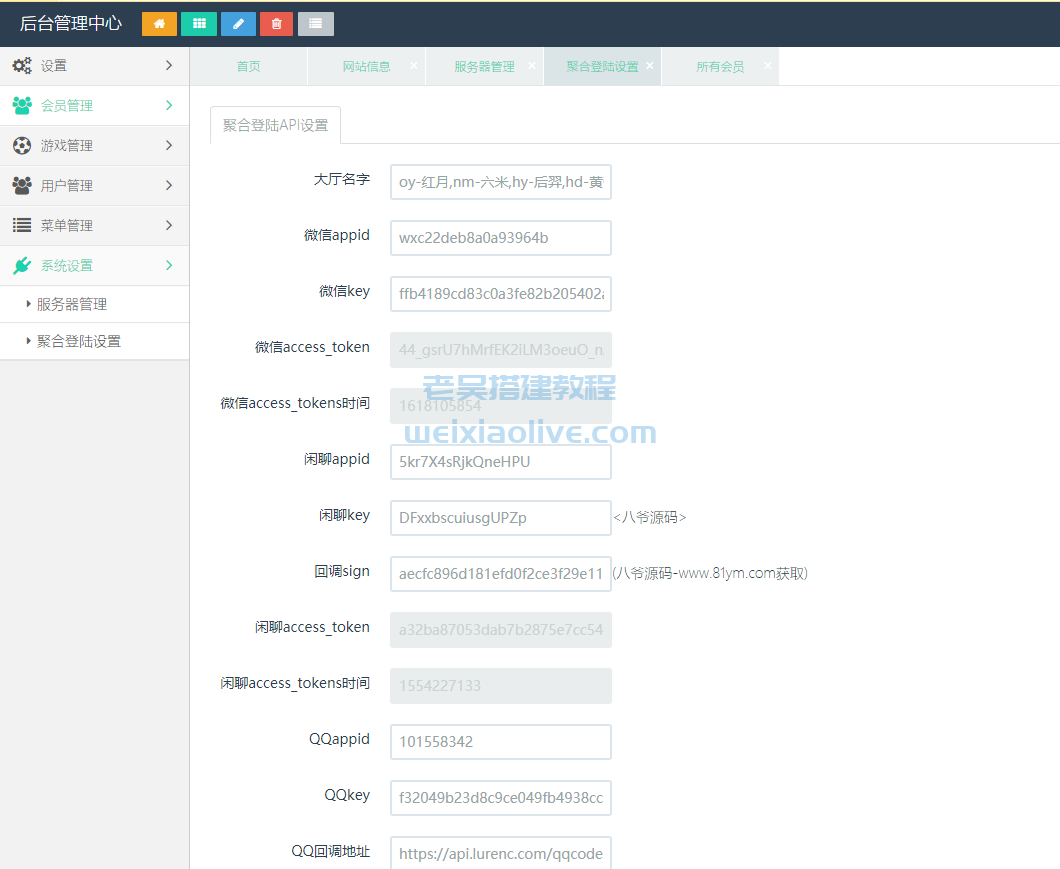The image size is (1060, 869).
Task: Expand the 游戏管理 sidebar menu
Action: click(94, 146)
